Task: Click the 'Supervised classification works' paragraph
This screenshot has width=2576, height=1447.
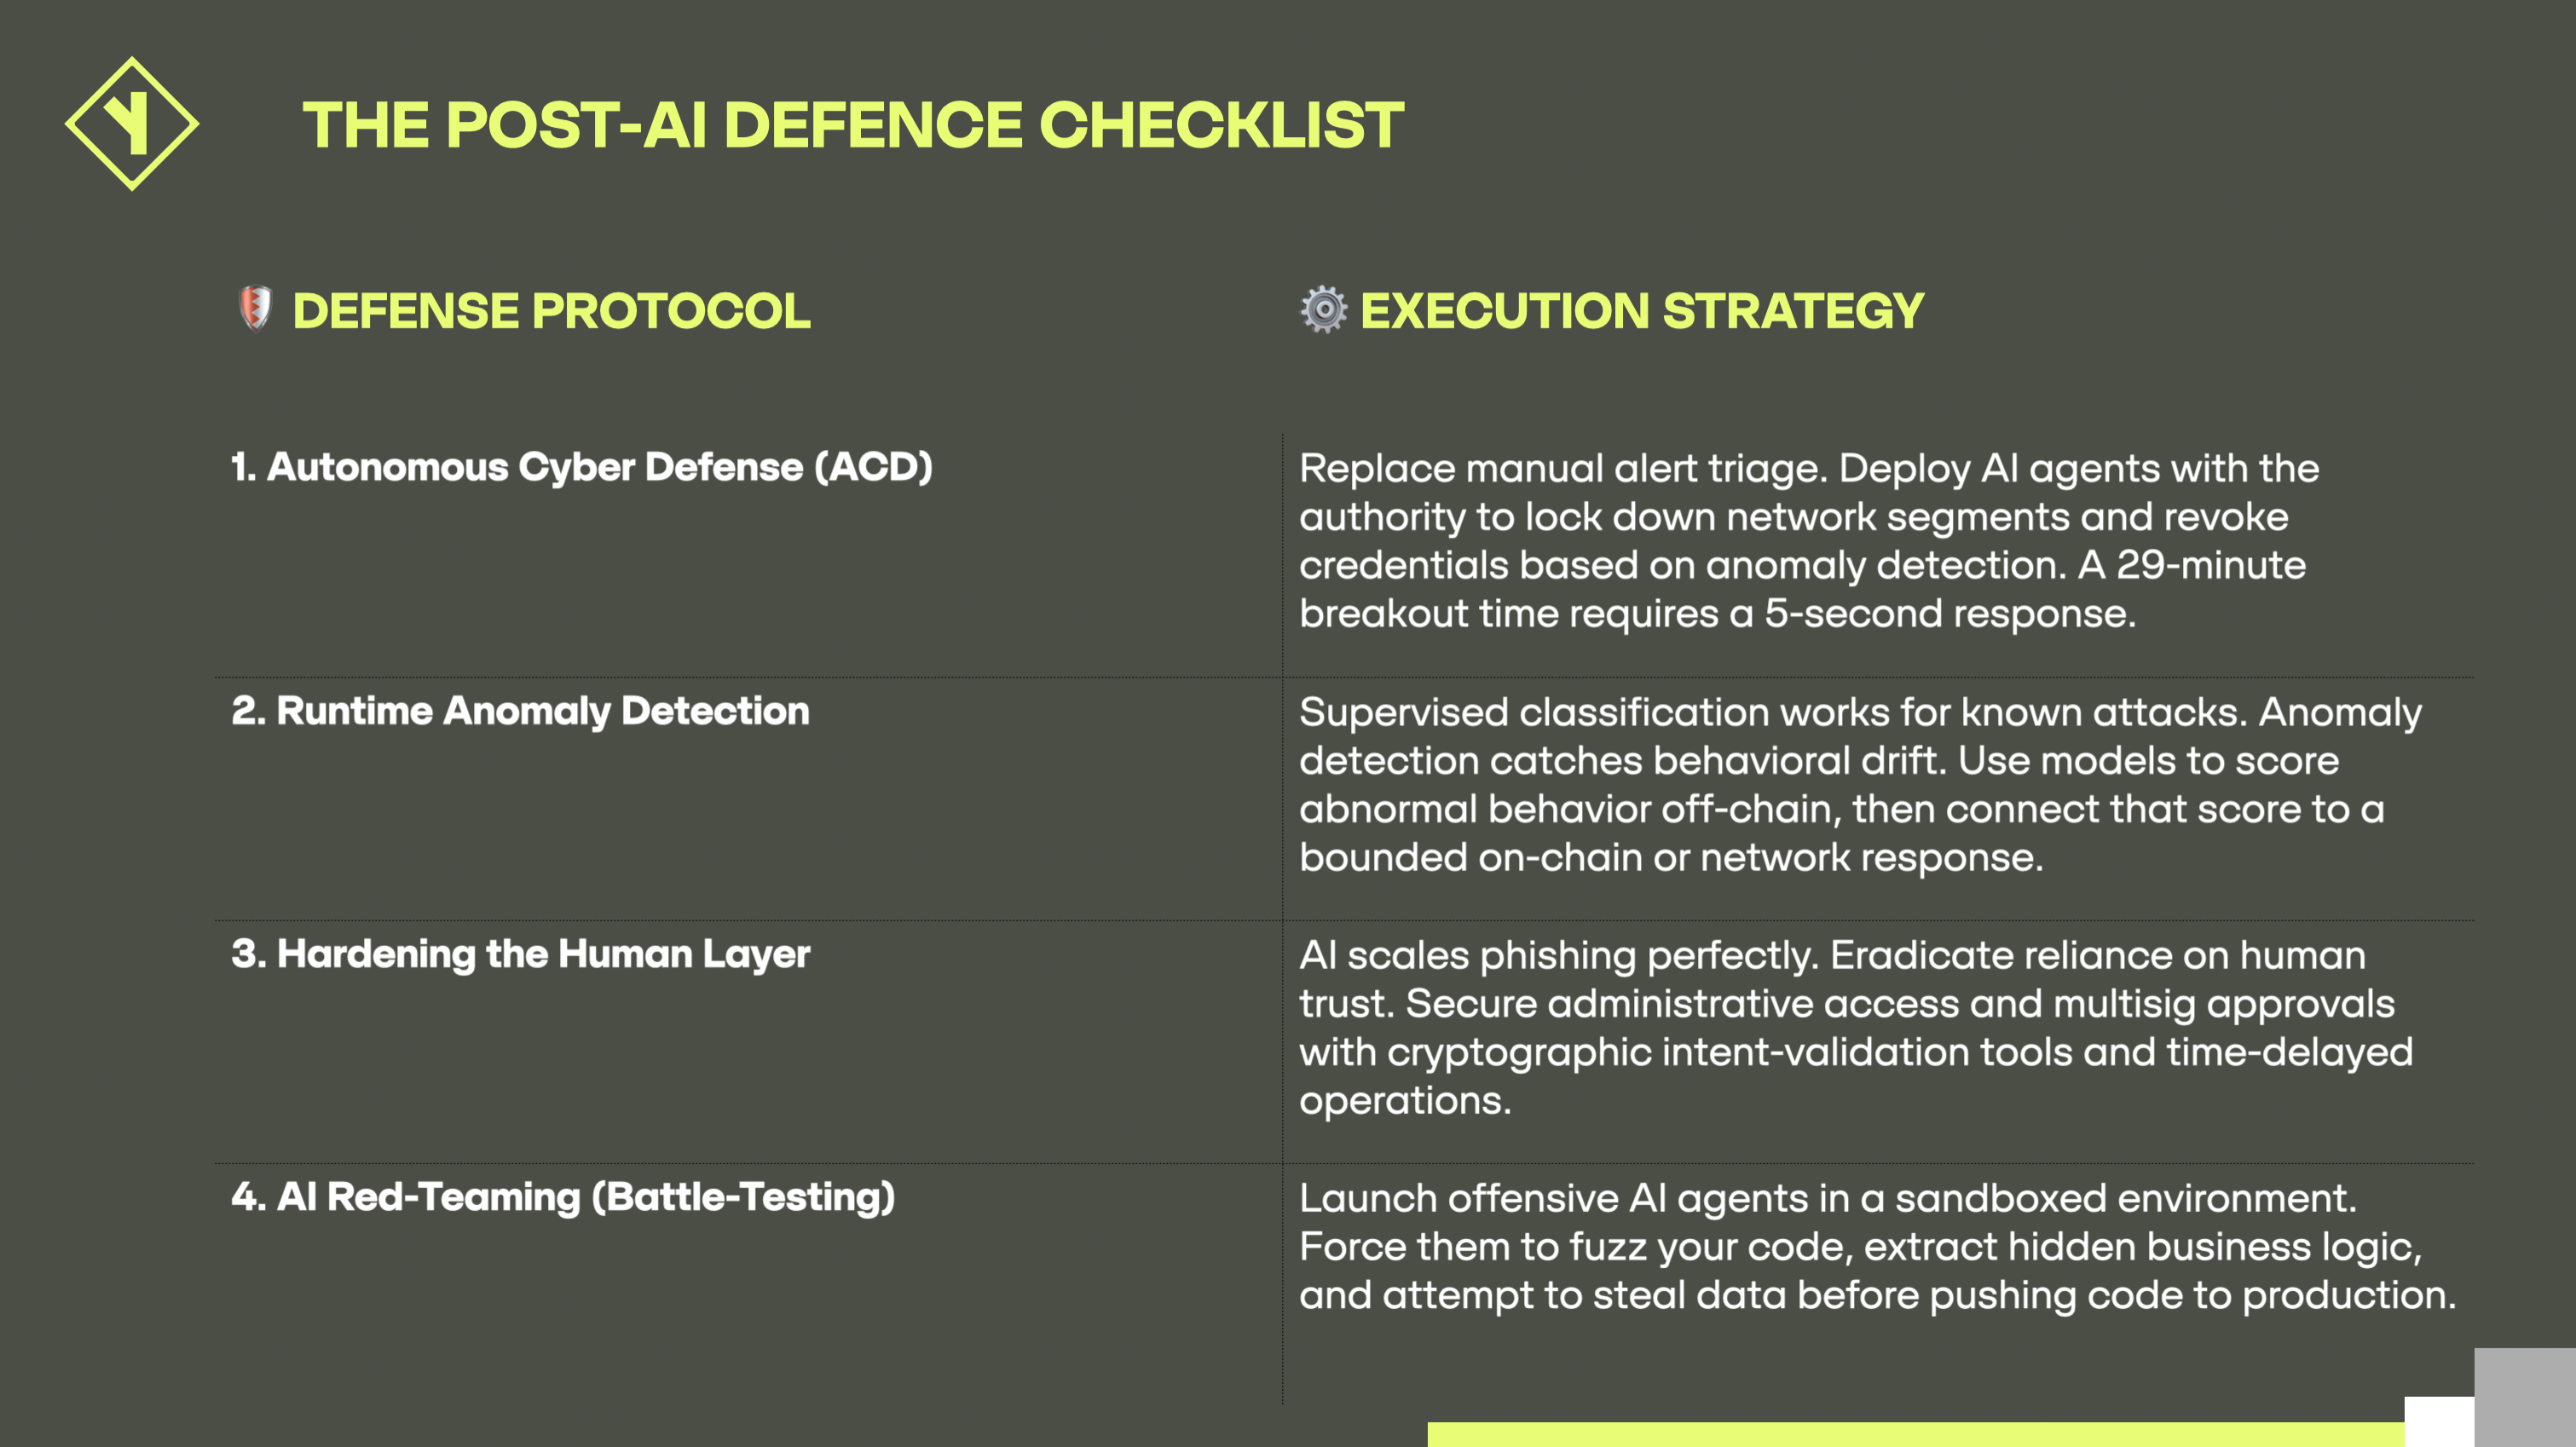Action: [x=1860, y=785]
